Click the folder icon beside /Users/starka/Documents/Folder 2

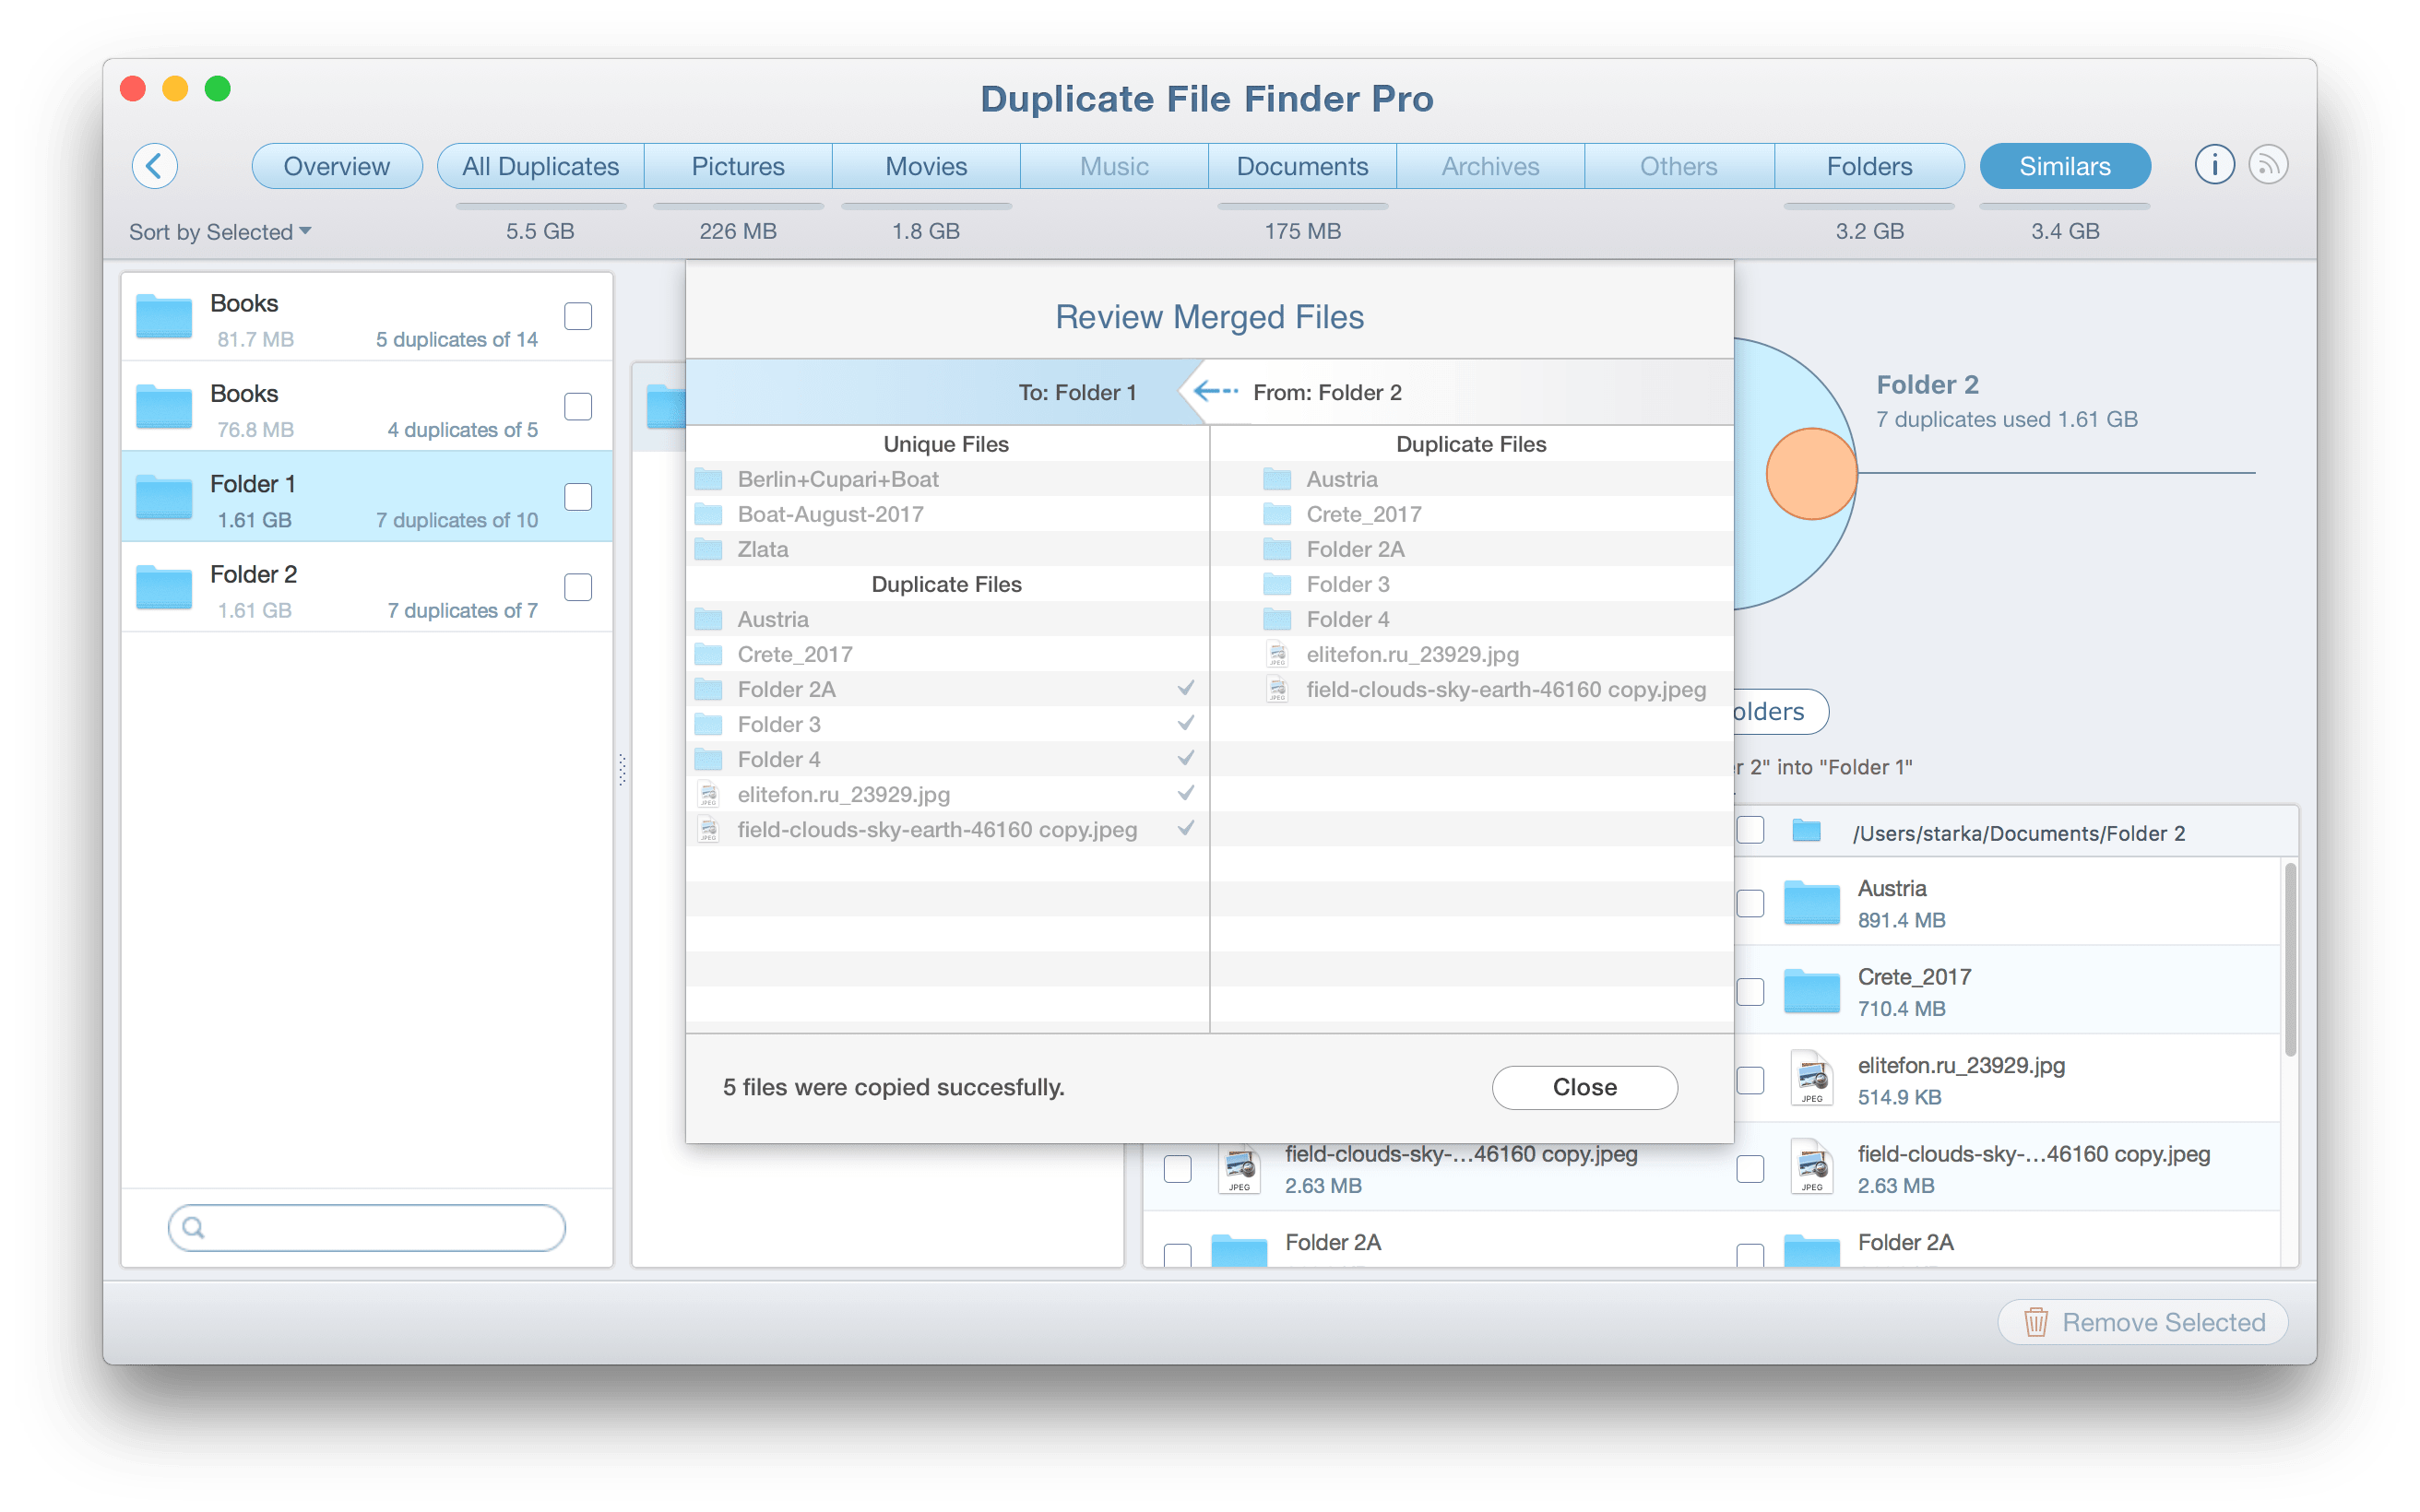pyautogui.click(x=1806, y=831)
